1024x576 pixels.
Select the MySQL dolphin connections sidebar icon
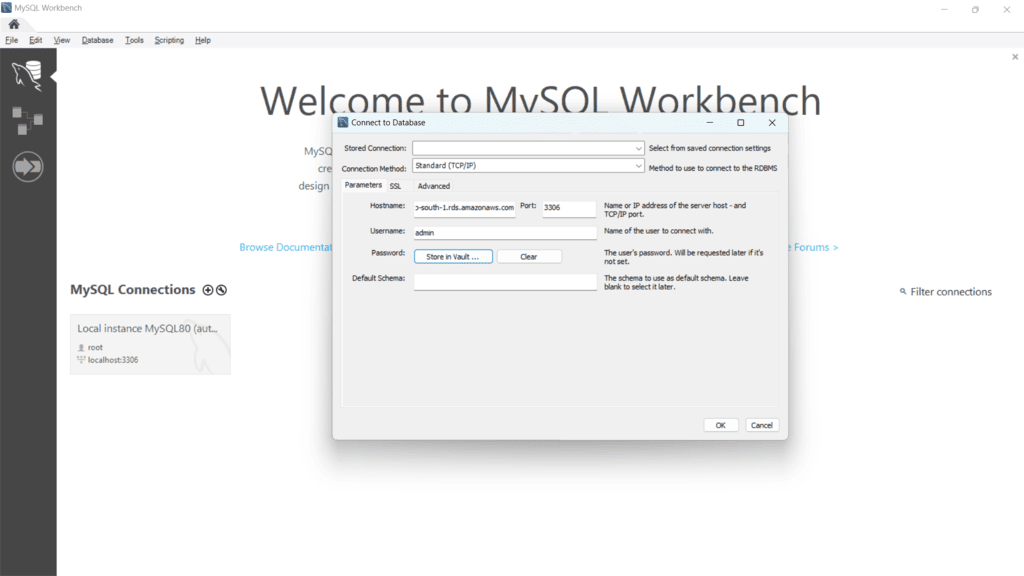[27, 76]
